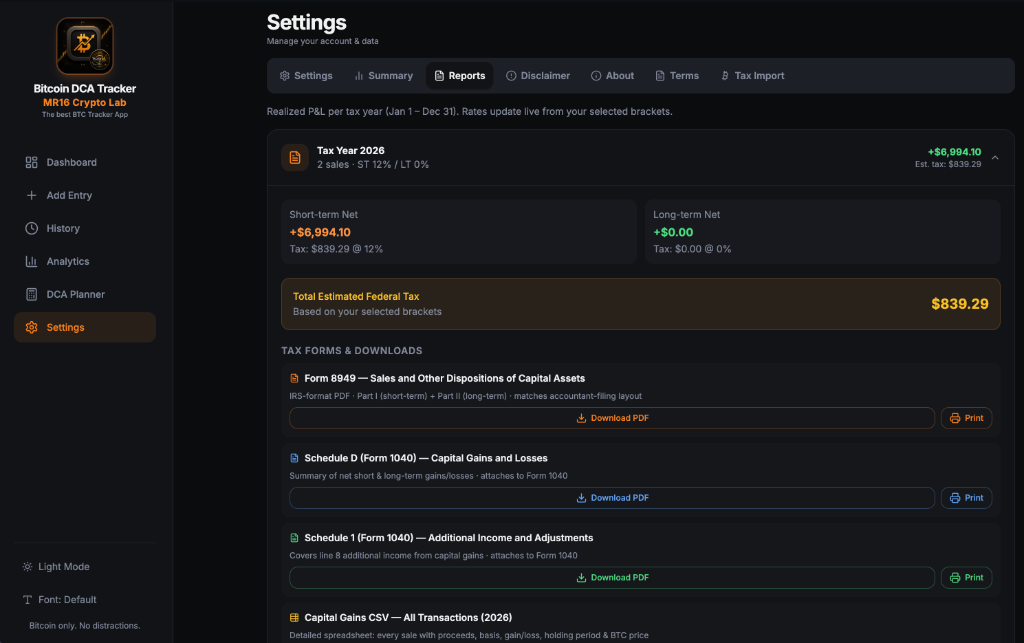The height and width of the screenshot is (643, 1024).
Task: Click the Capital Gains CSV spreadsheet icon
Action: [x=295, y=618]
